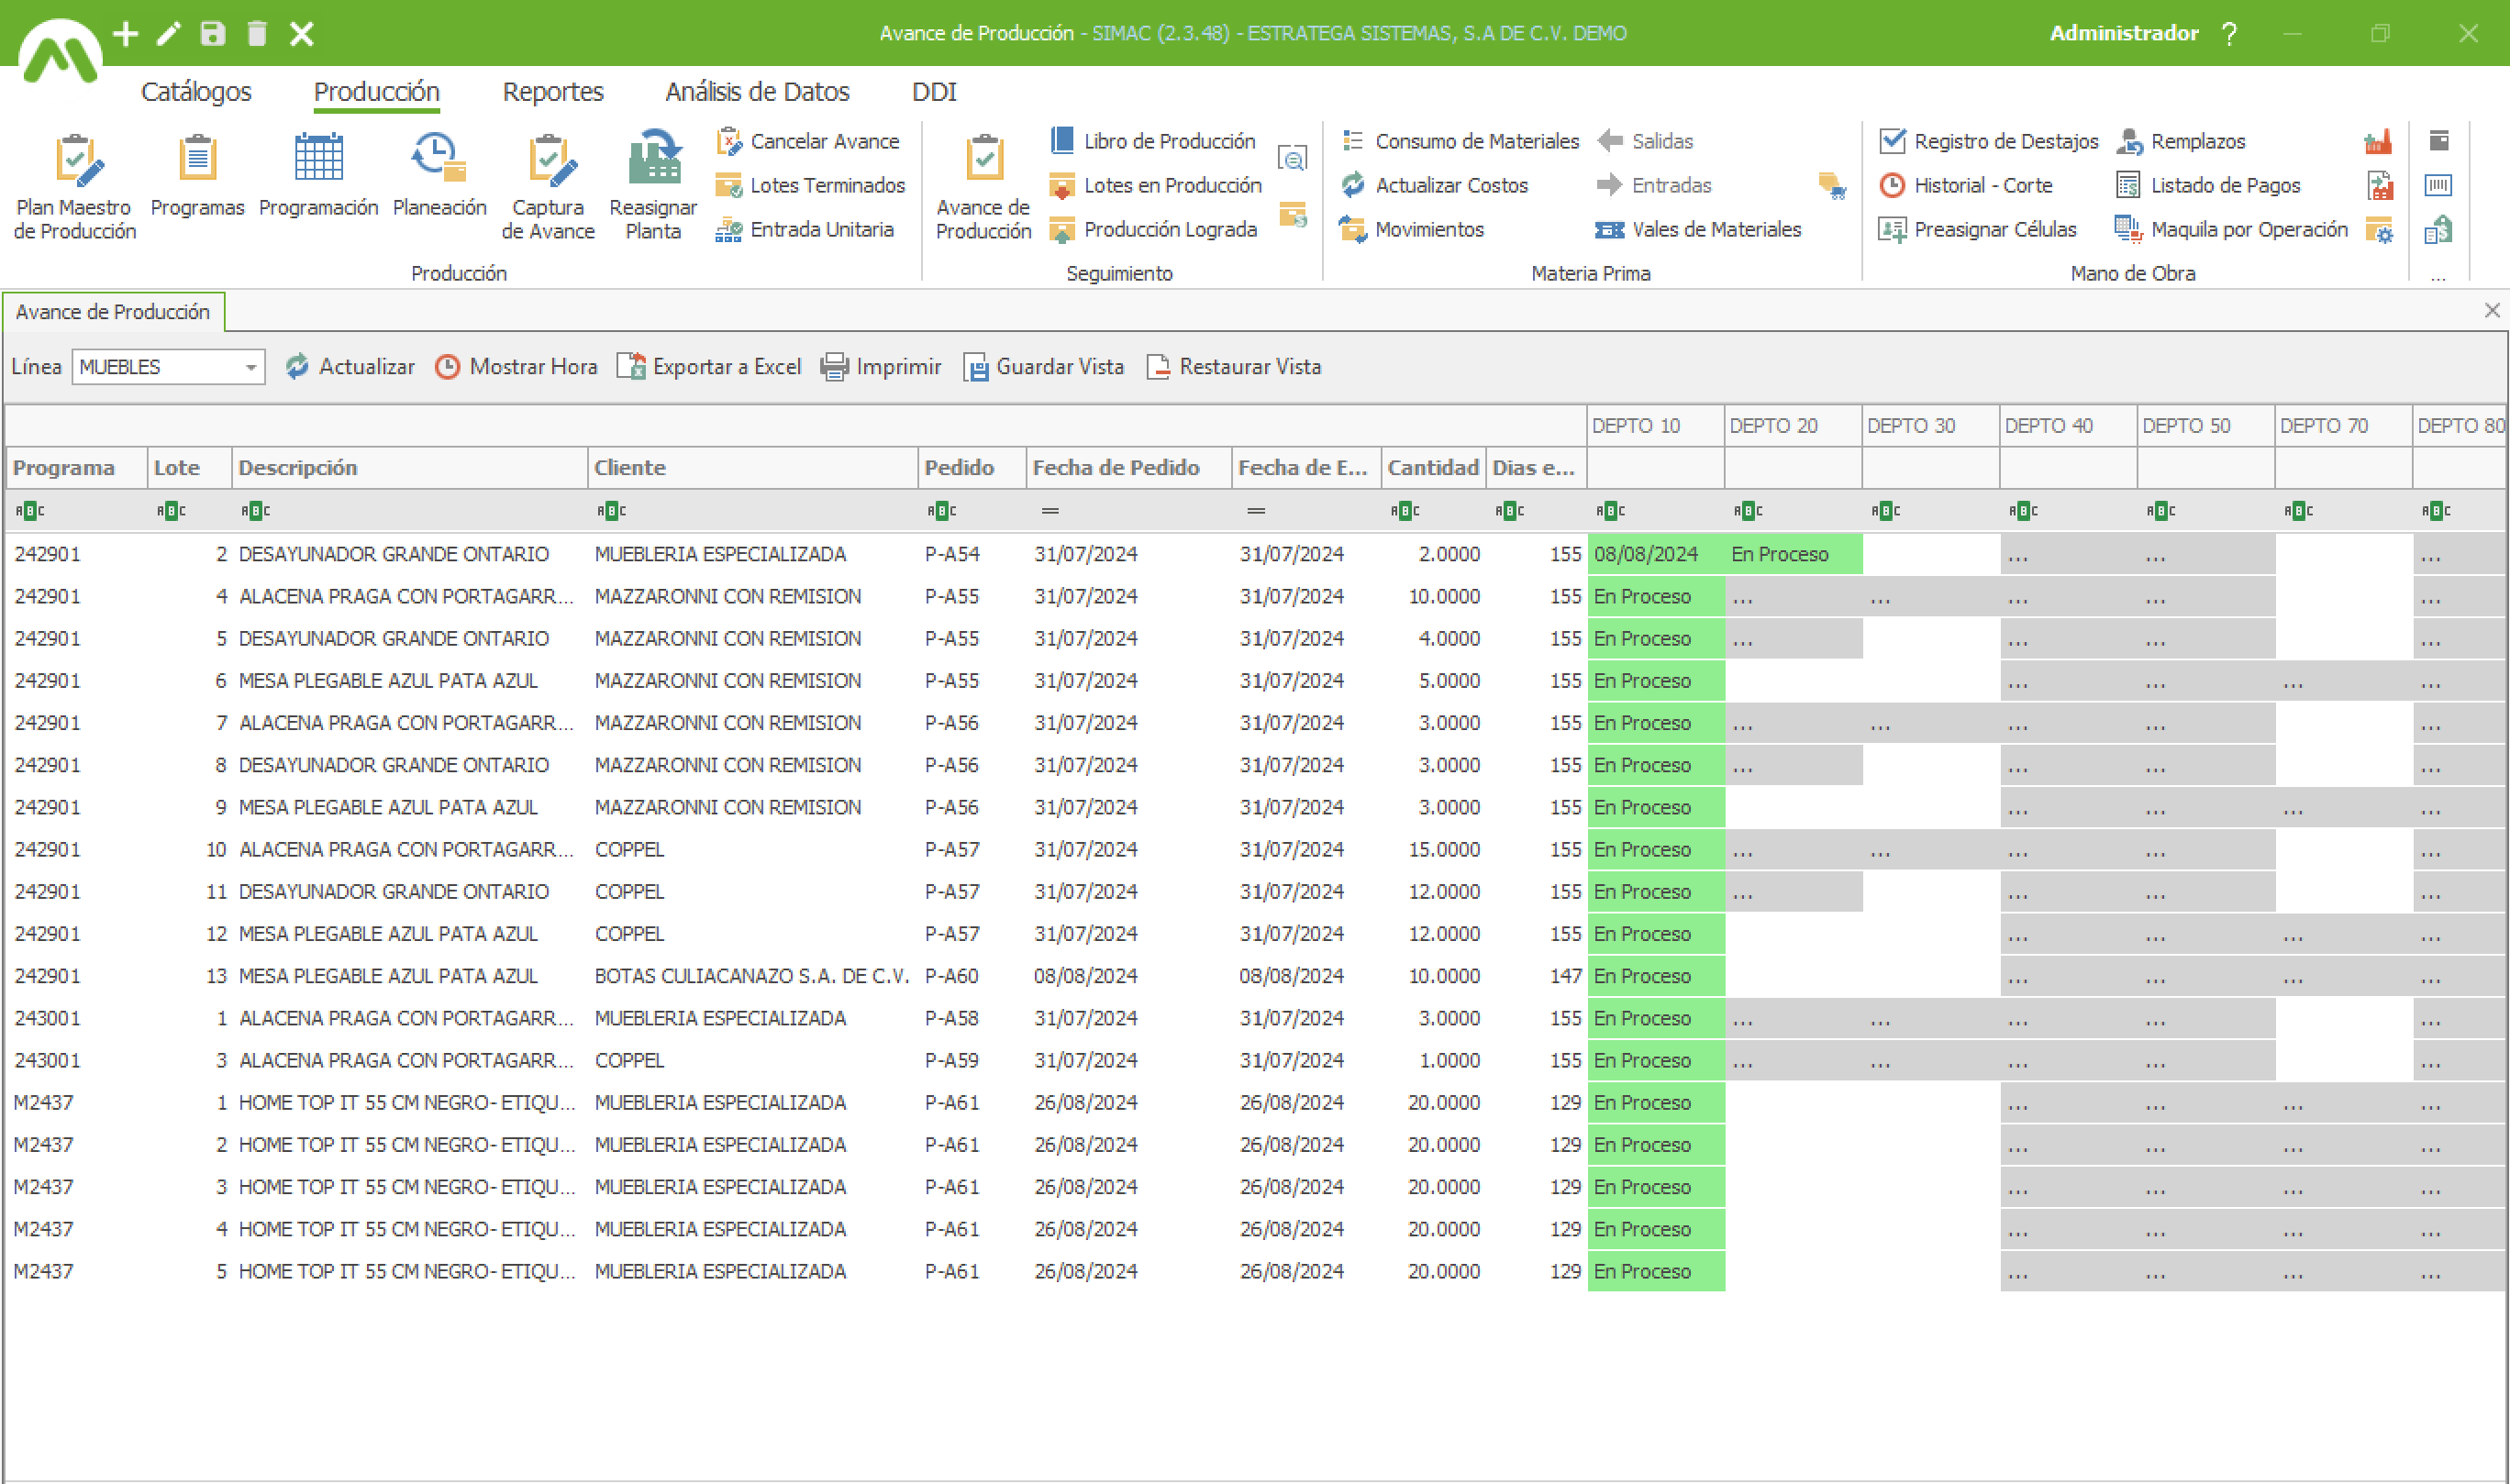Click Guardar Vista button
The image size is (2510, 1484).
point(1044,367)
